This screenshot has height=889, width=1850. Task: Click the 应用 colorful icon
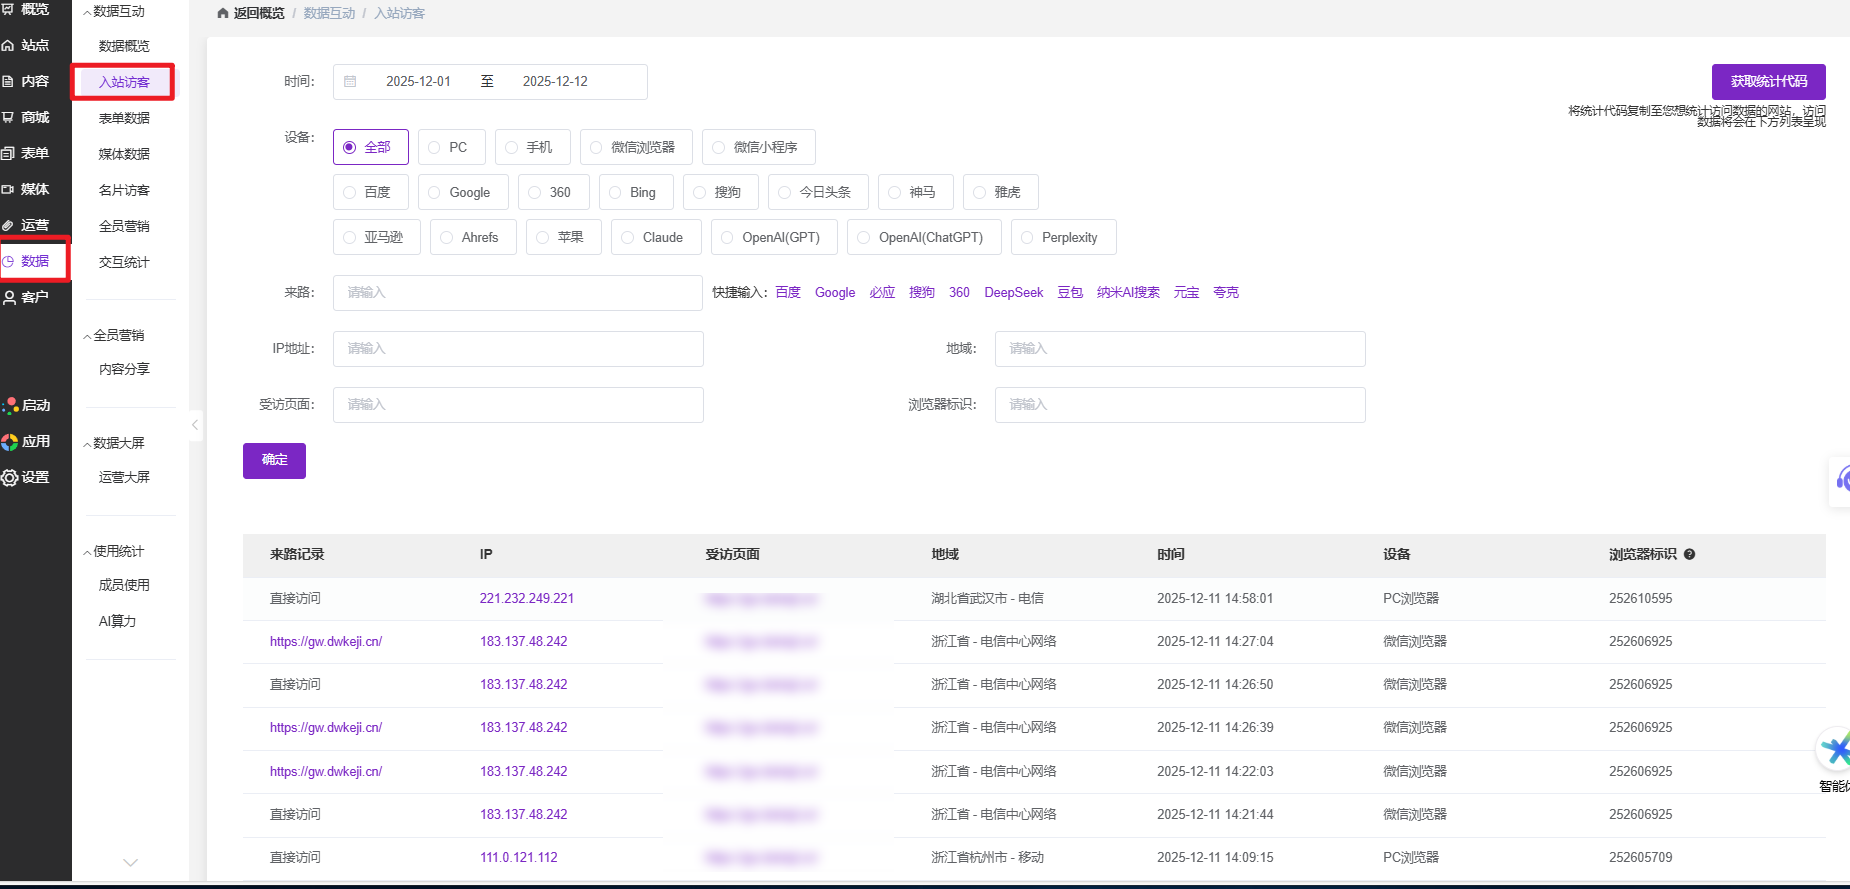(x=10, y=441)
